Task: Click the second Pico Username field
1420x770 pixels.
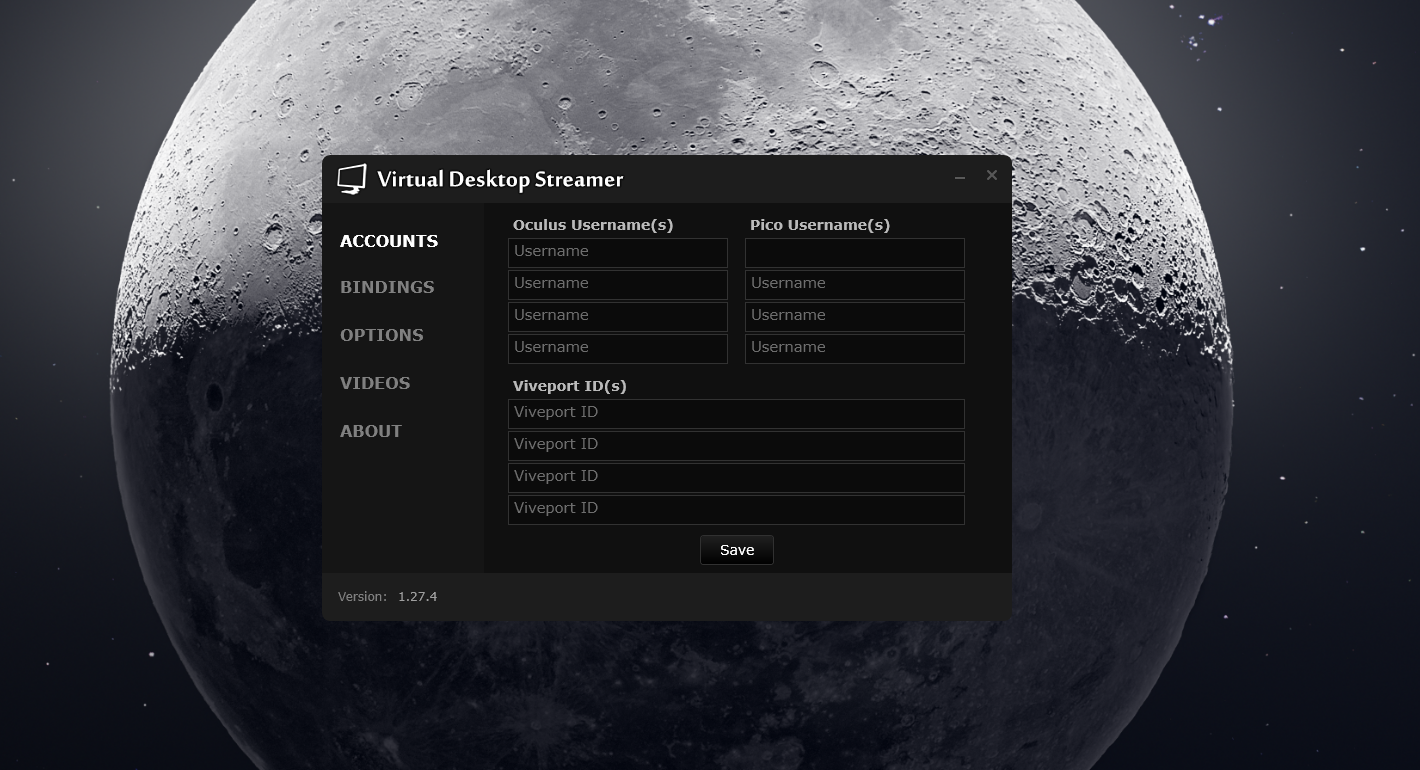Action: coord(855,284)
